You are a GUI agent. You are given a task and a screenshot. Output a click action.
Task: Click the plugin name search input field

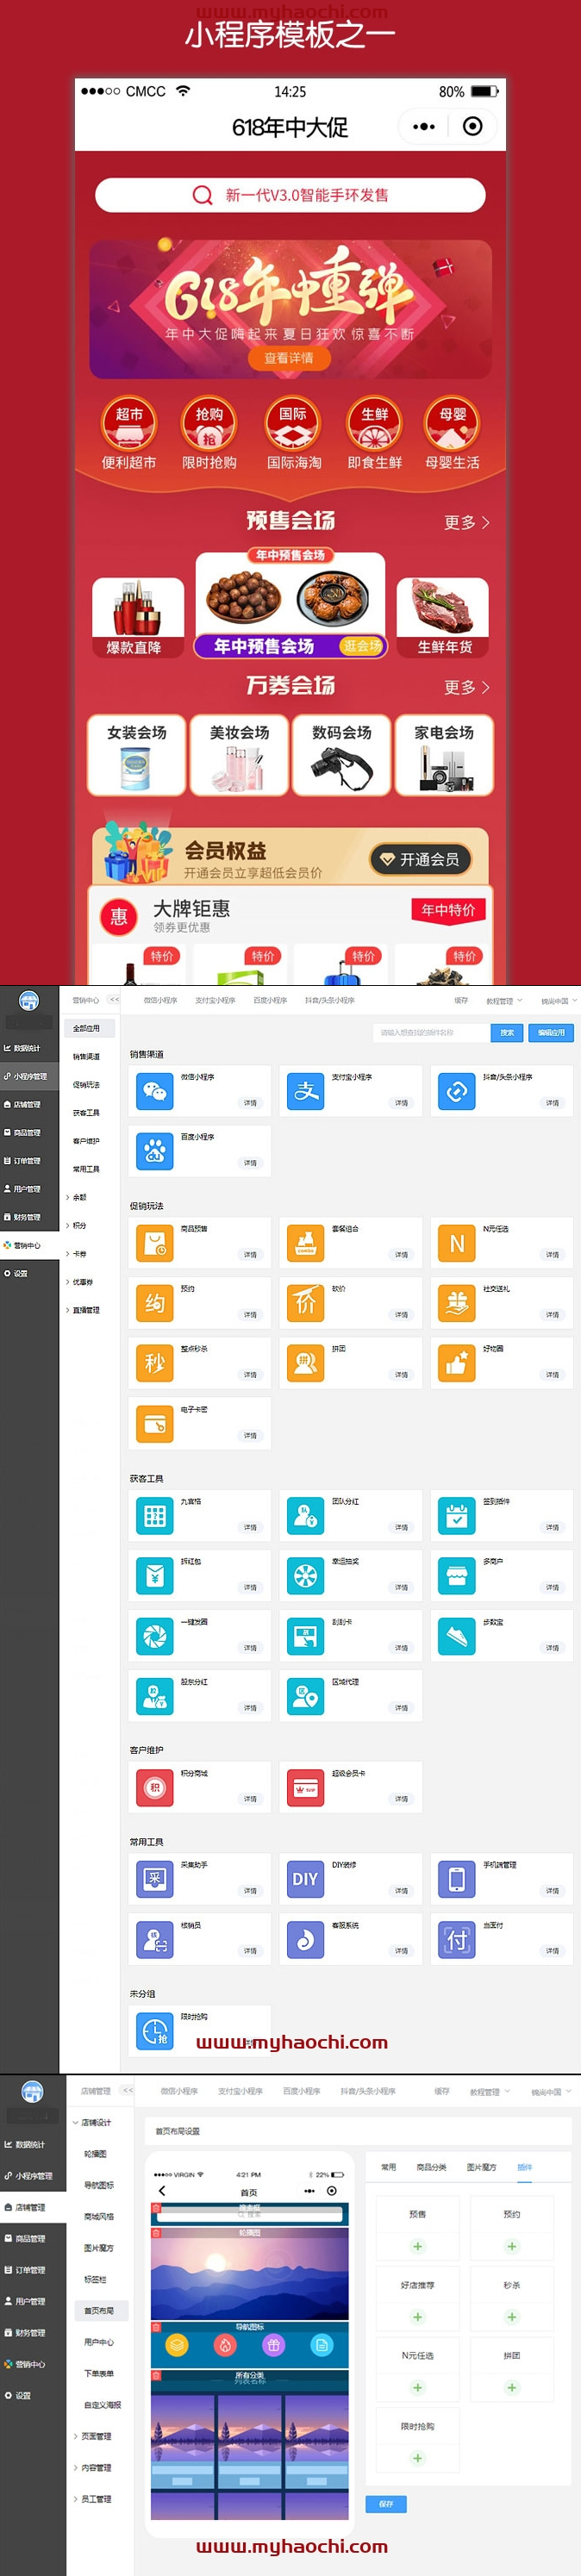coord(430,1032)
